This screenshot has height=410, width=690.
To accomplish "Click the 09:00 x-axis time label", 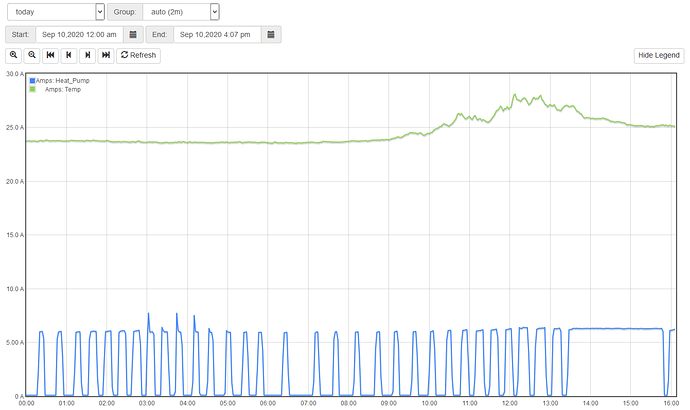I will coord(389,403).
